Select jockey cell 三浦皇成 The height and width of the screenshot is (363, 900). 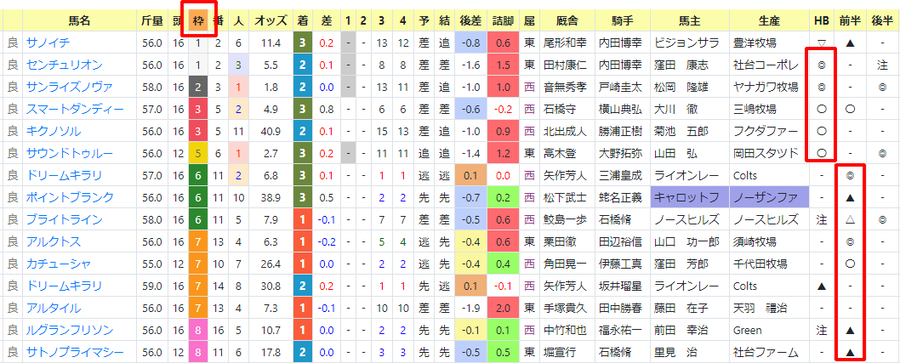(x=622, y=175)
